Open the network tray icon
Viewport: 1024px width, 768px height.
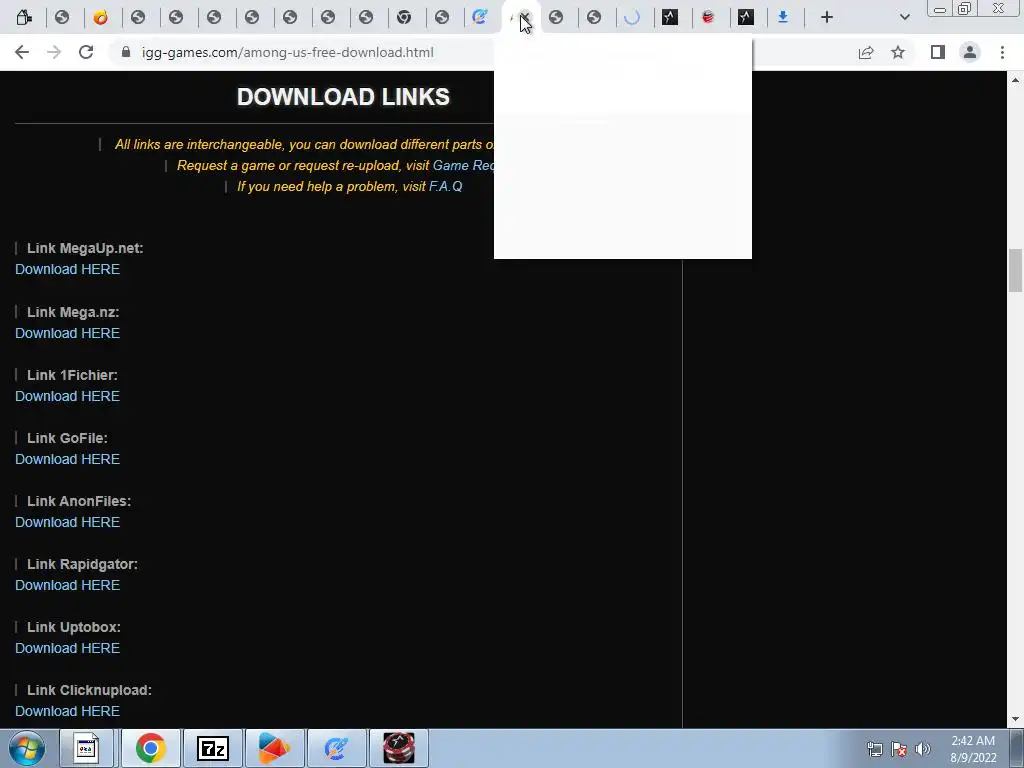tap(874, 749)
